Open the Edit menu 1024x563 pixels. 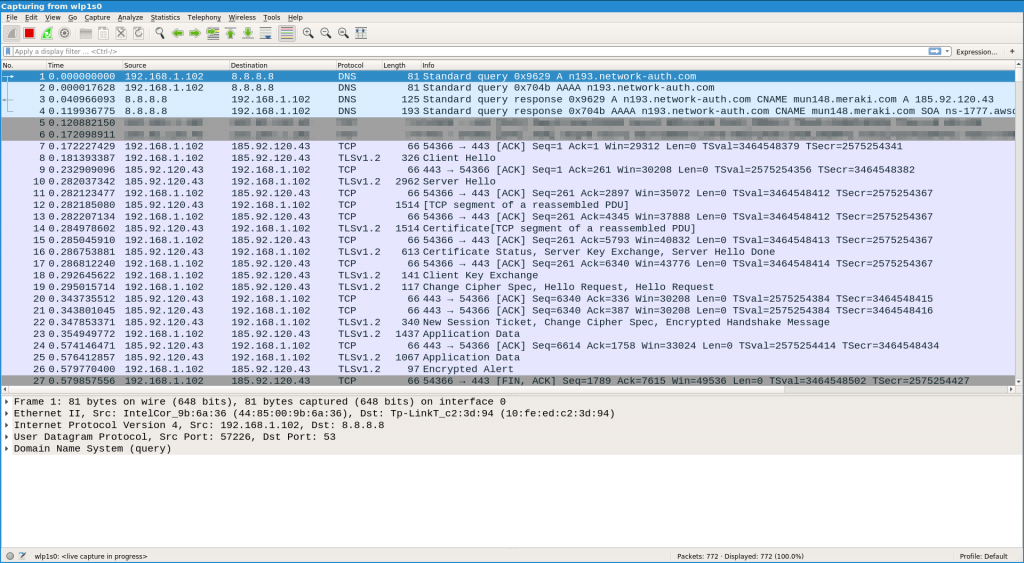31,18
